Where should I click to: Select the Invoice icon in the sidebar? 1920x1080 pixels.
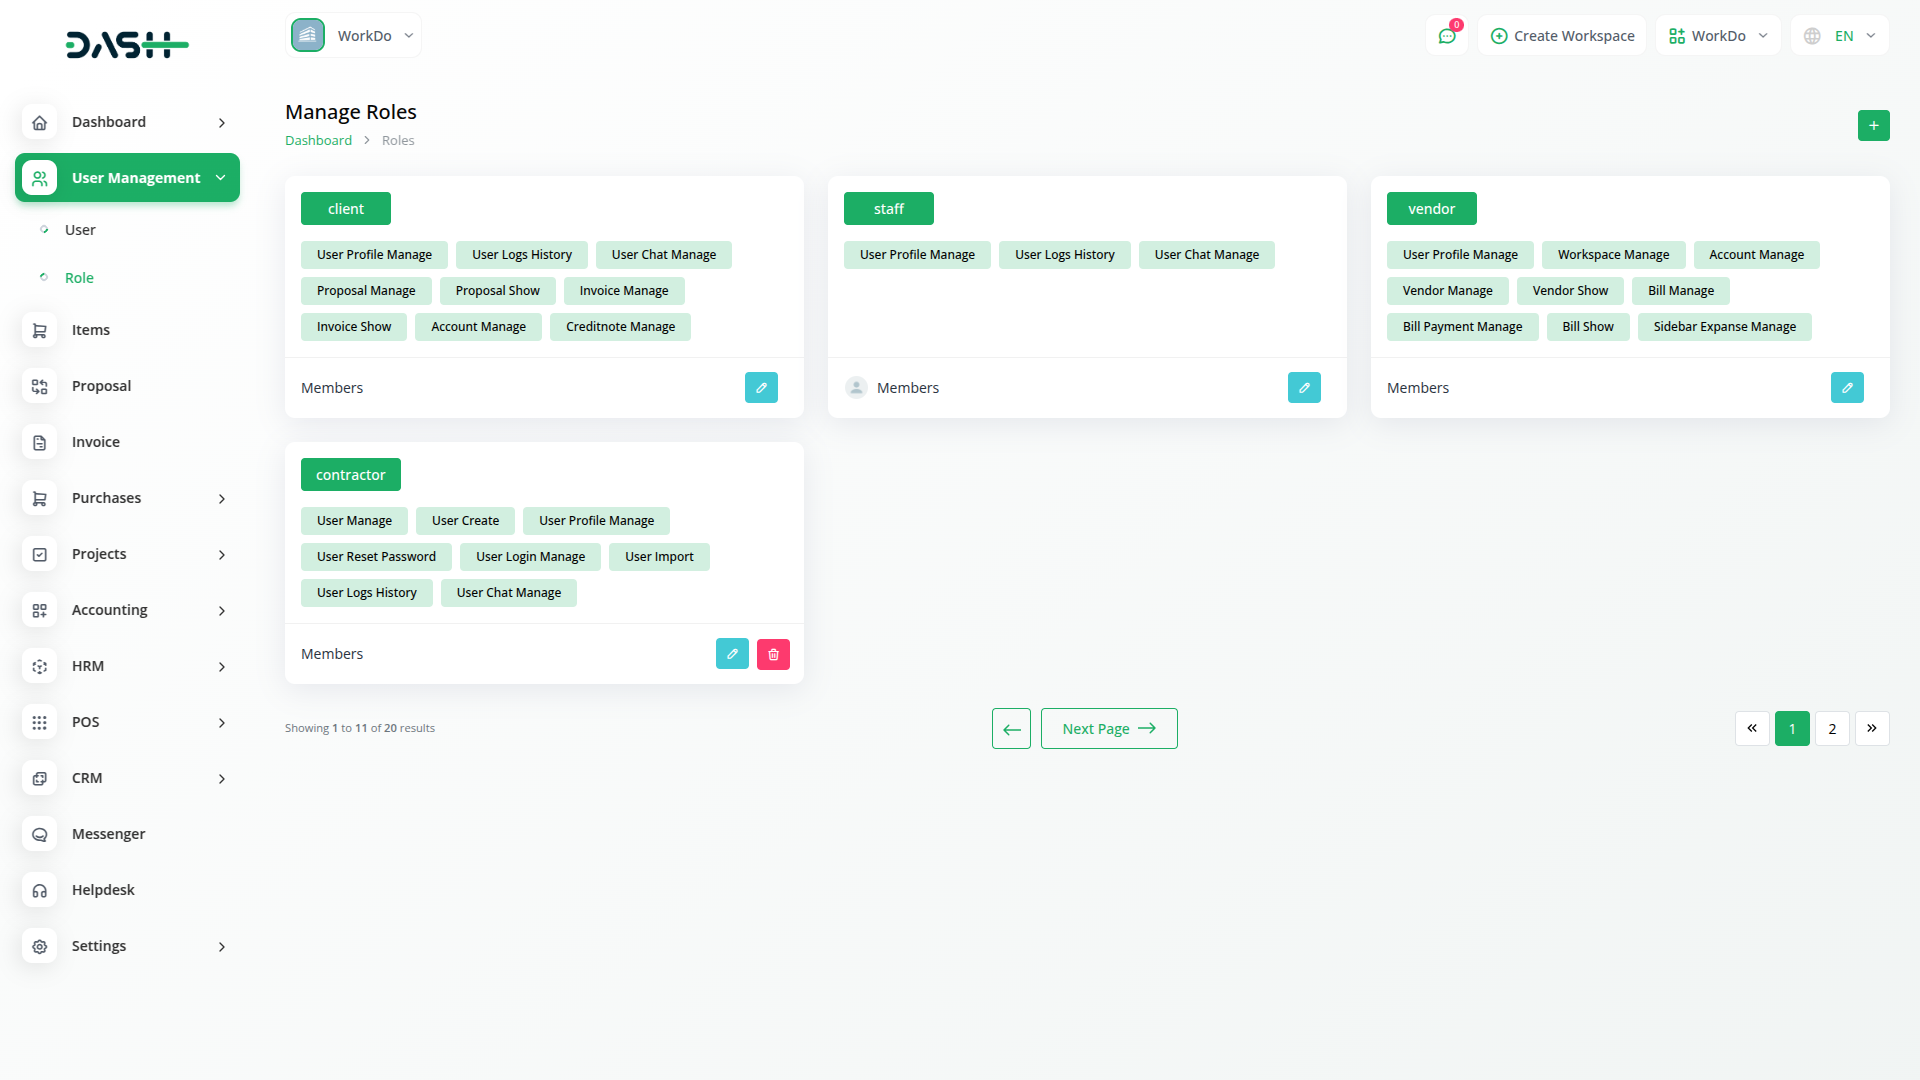39,442
